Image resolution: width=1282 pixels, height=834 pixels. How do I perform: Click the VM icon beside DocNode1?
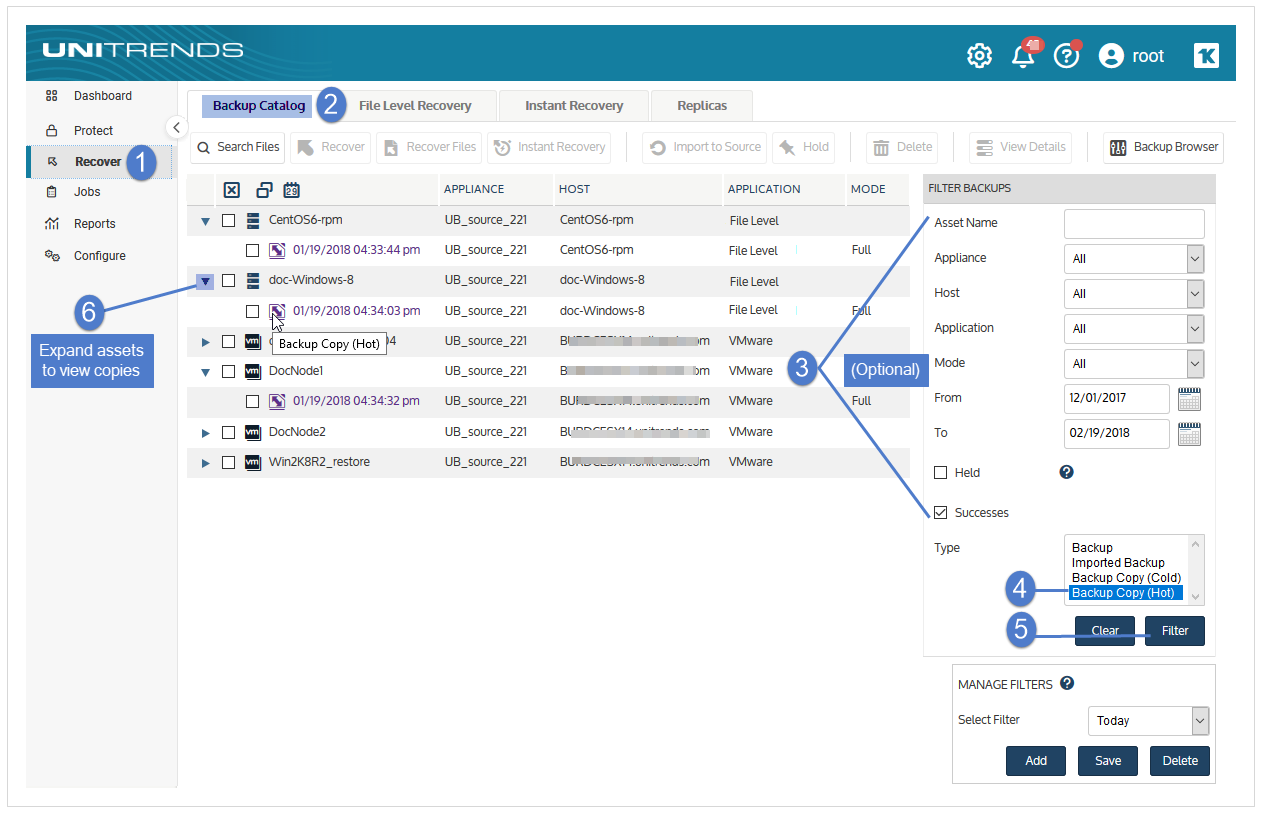point(253,371)
